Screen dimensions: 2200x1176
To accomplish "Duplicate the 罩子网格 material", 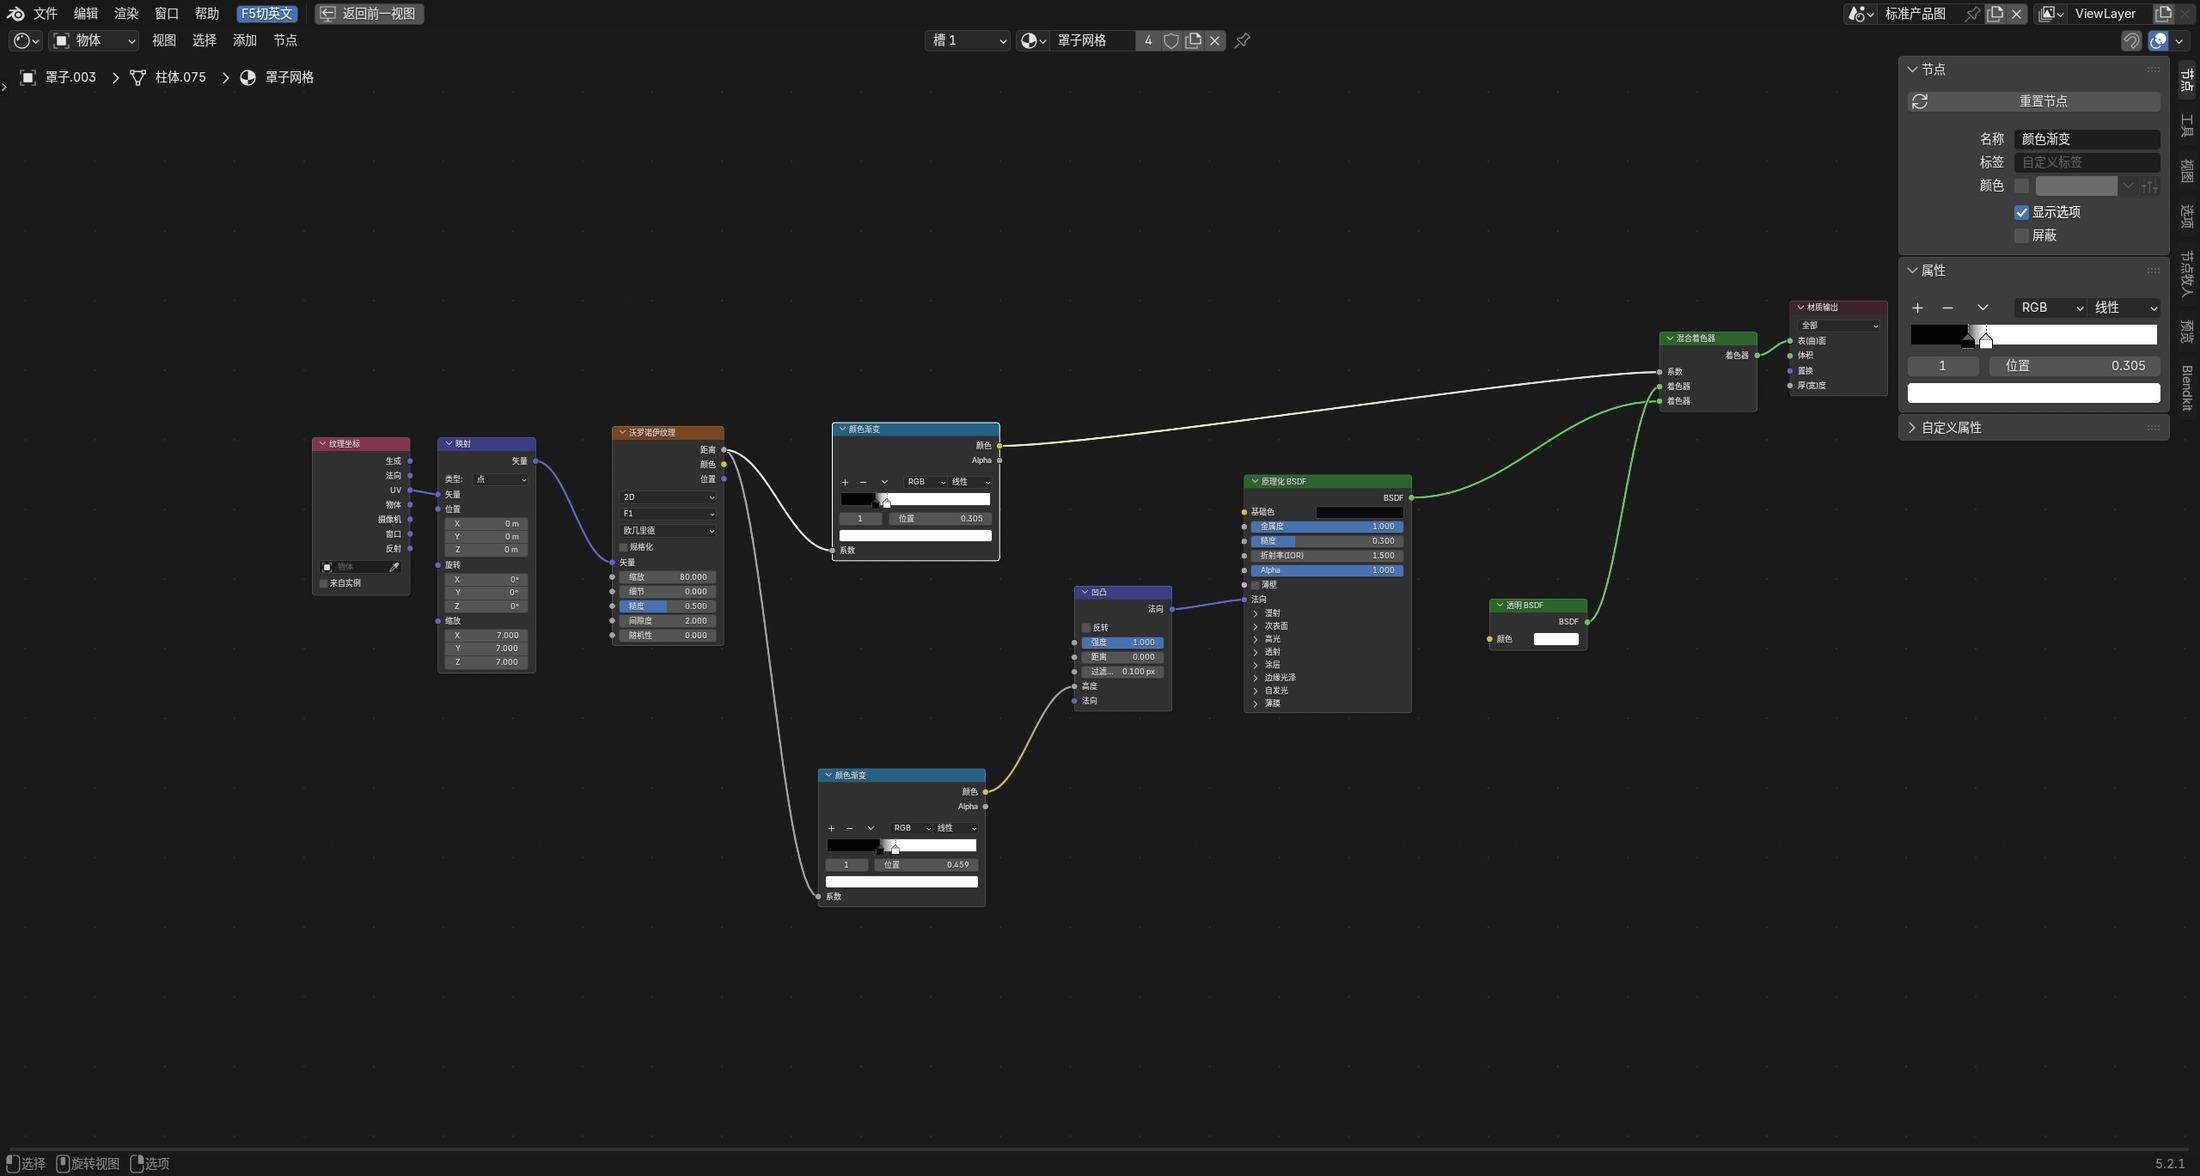I will [1193, 41].
